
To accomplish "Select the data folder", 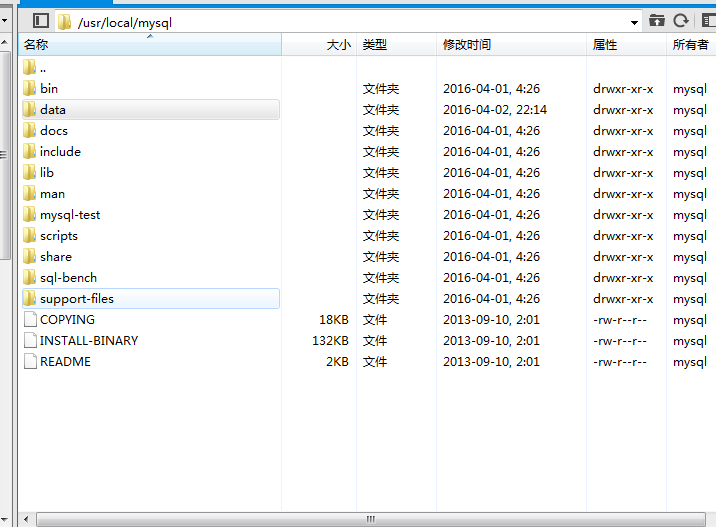I will point(52,110).
